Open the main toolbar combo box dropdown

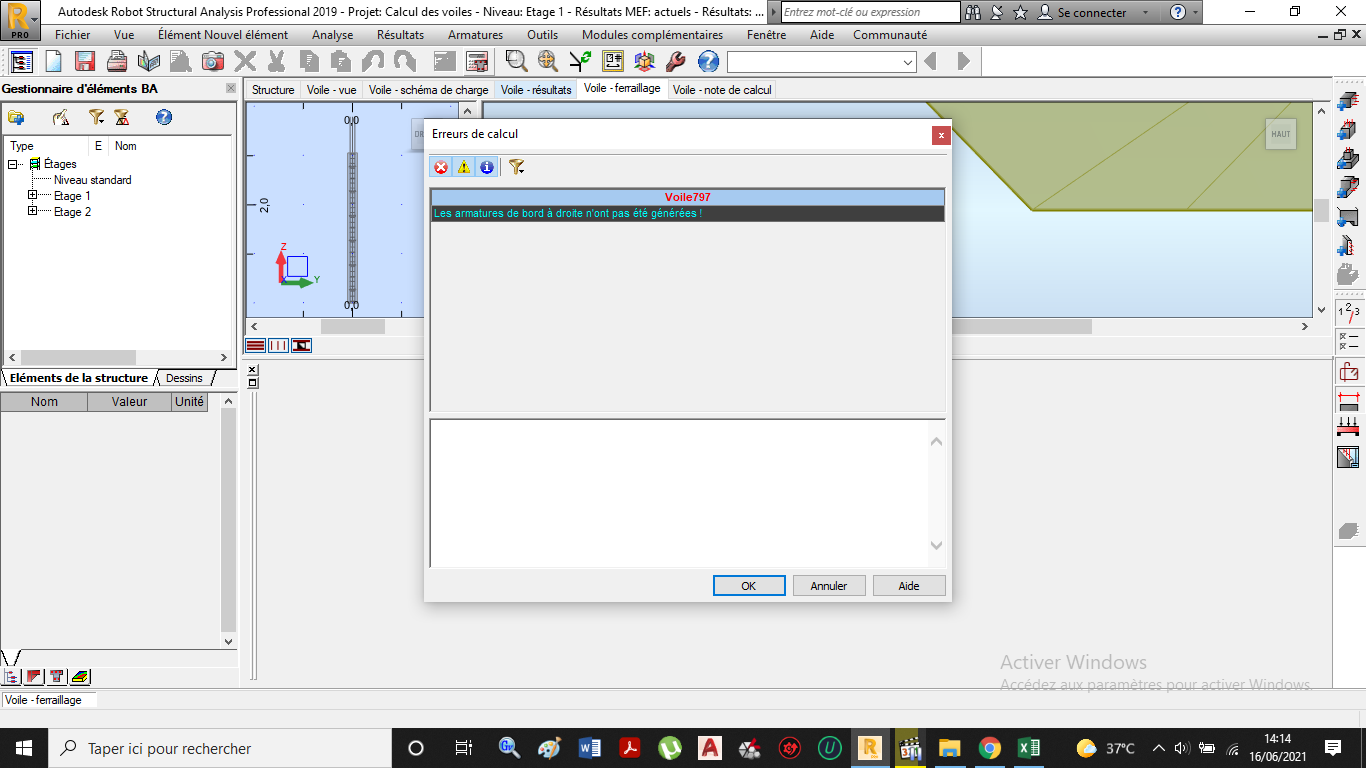tap(908, 62)
